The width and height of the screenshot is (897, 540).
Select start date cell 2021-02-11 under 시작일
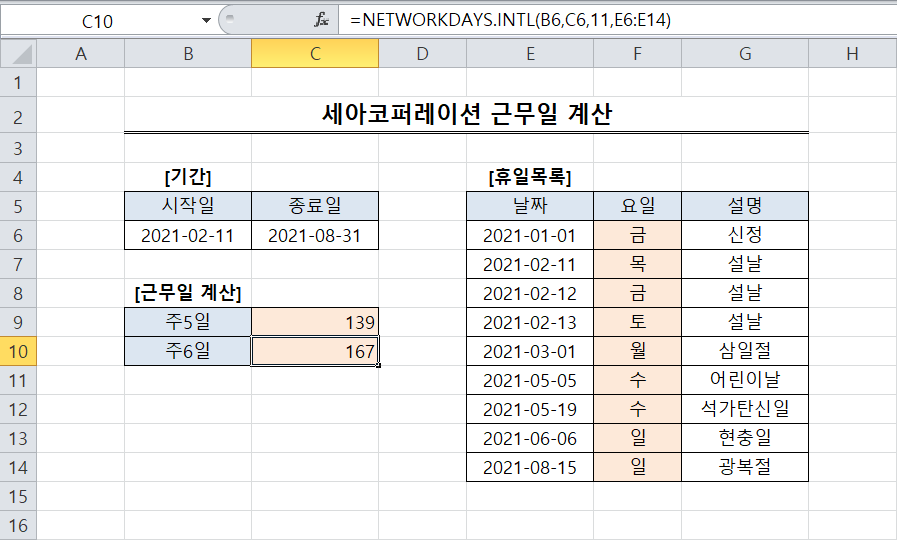pos(188,235)
